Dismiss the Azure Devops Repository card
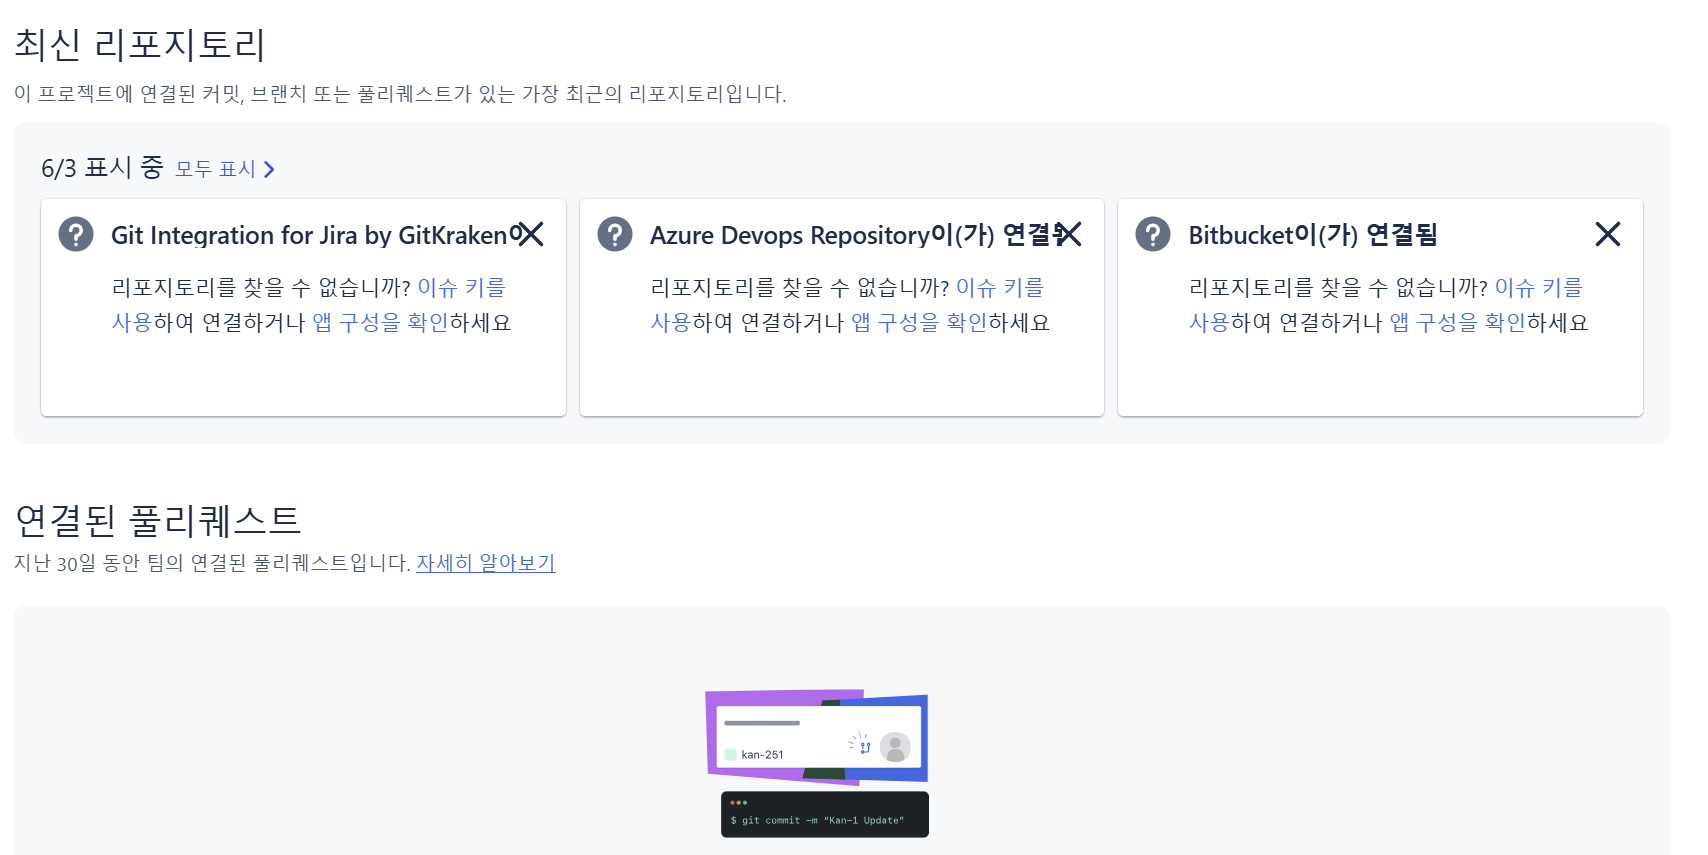1708x855 pixels. pyautogui.click(x=1069, y=234)
